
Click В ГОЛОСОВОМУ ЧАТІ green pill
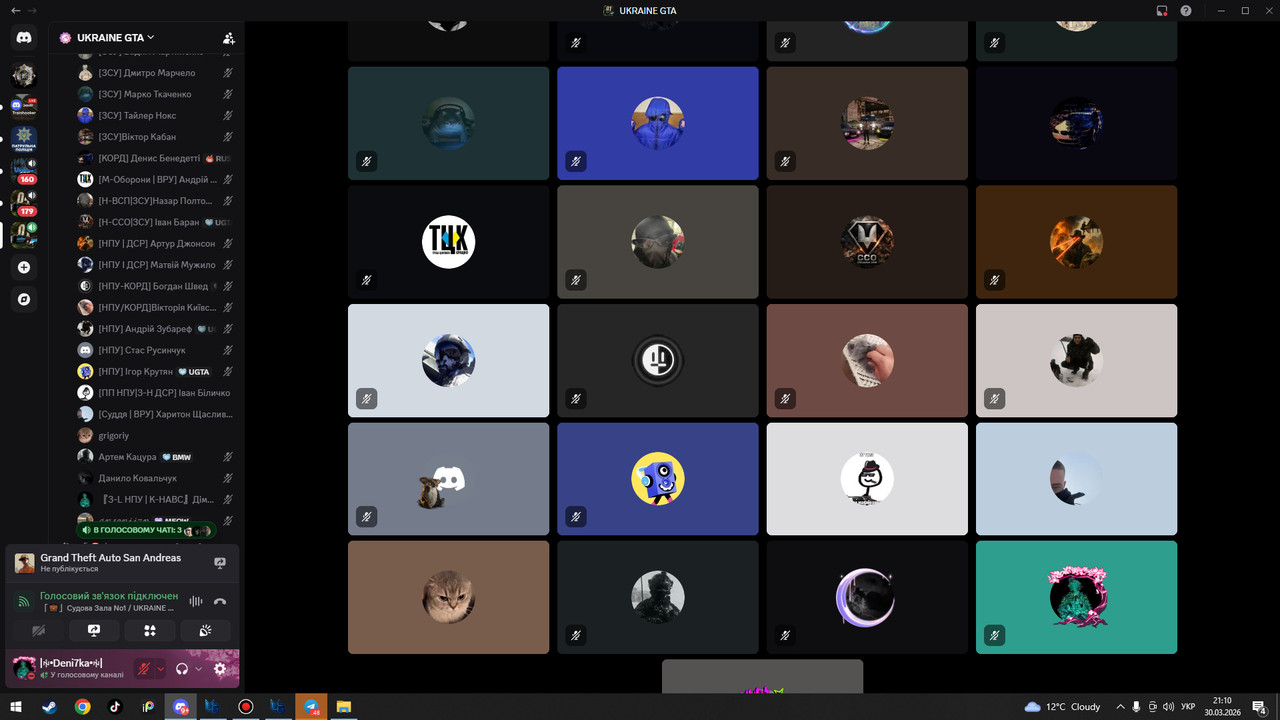tap(145, 530)
